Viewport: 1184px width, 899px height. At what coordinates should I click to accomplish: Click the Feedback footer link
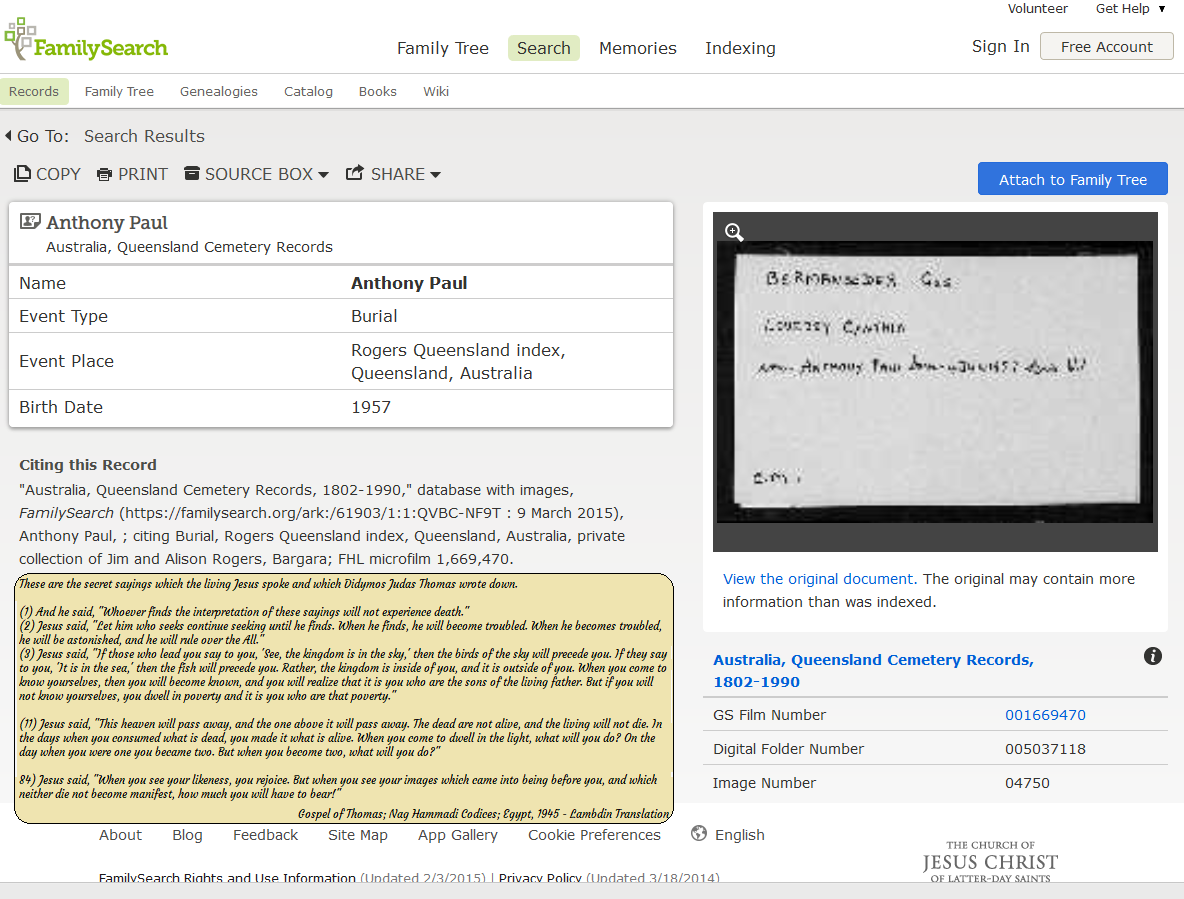click(x=265, y=835)
